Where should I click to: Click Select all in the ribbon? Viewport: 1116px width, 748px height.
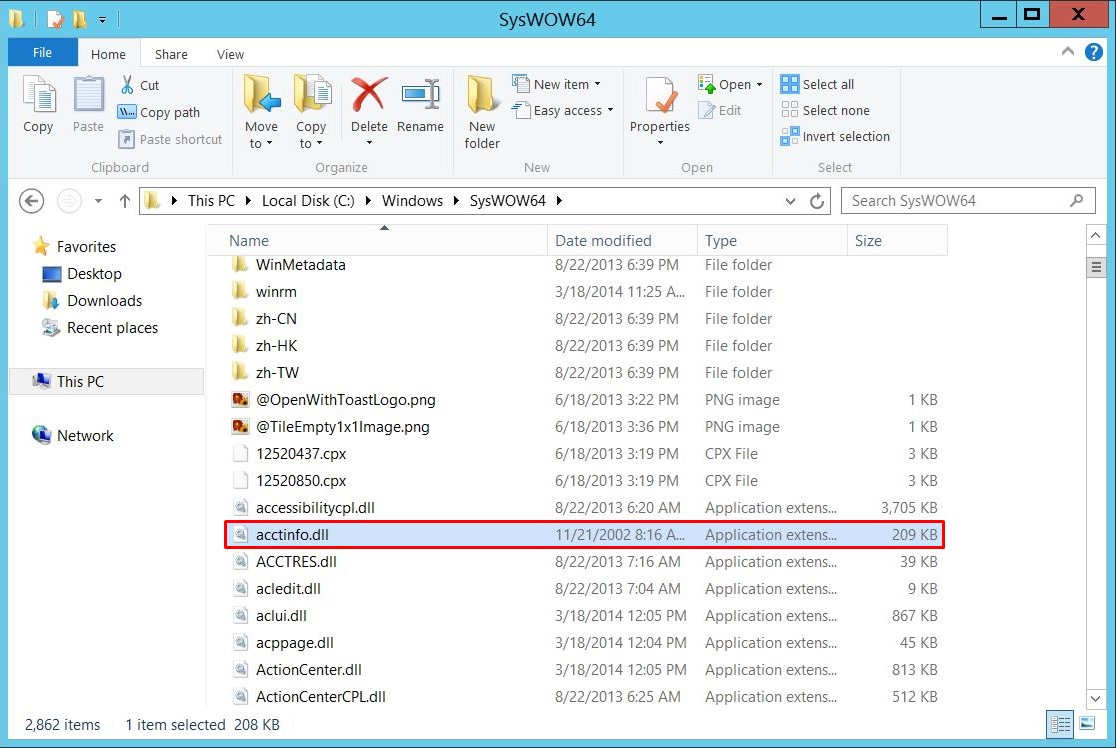click(817, 84)
